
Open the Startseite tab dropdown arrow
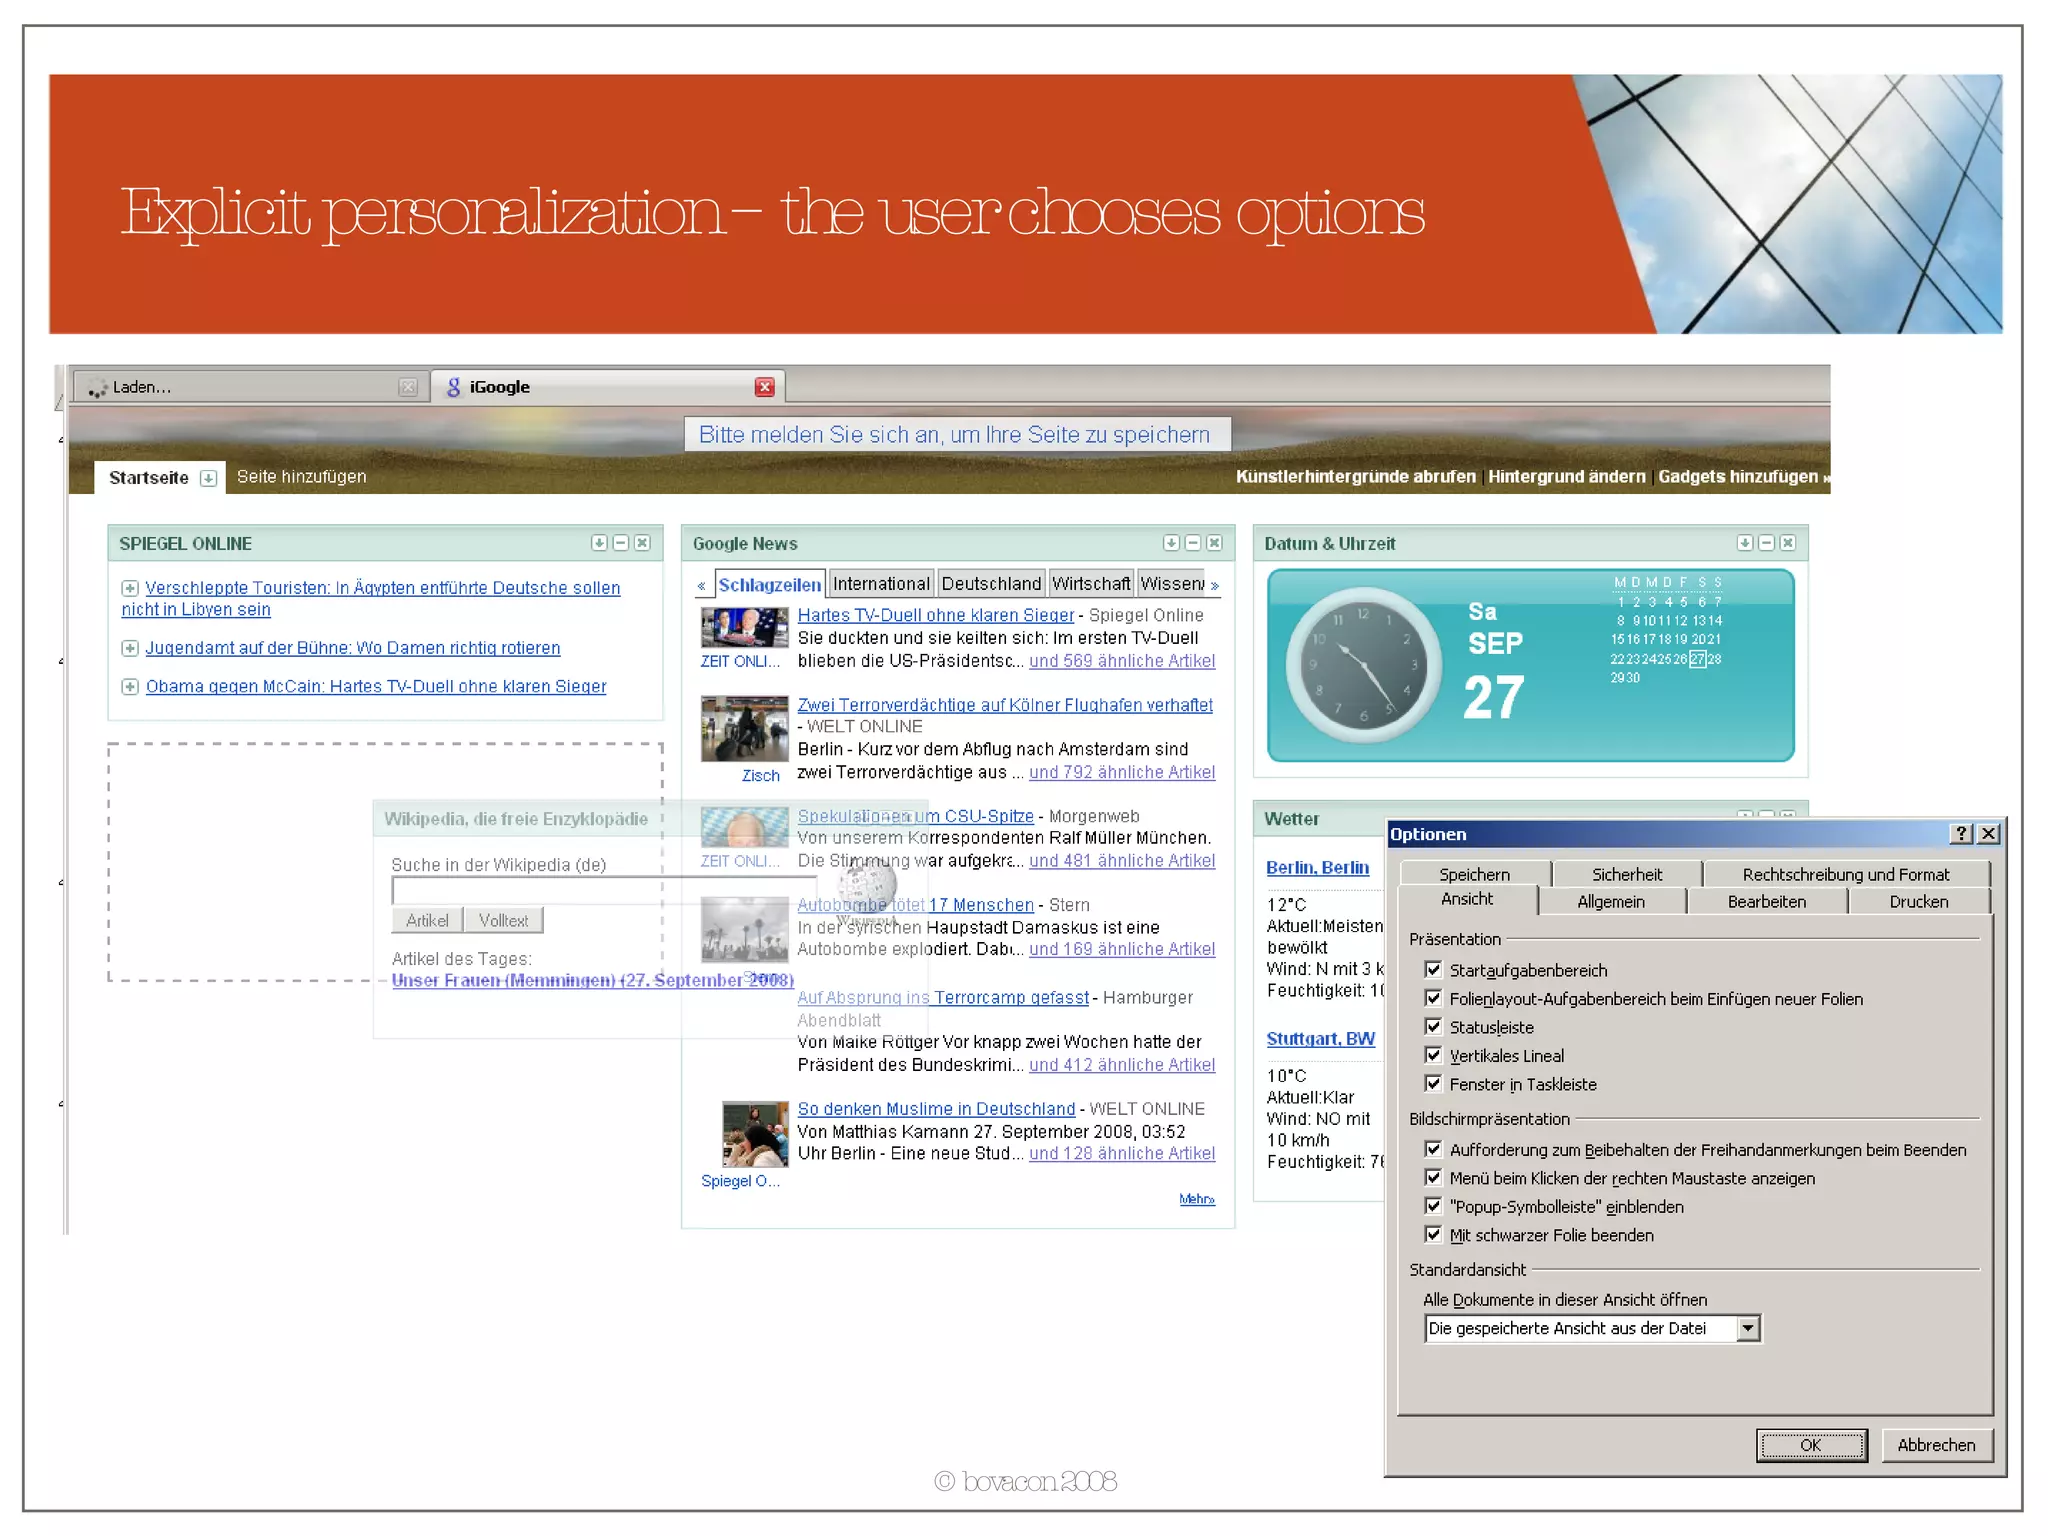[x=208, y=478]
